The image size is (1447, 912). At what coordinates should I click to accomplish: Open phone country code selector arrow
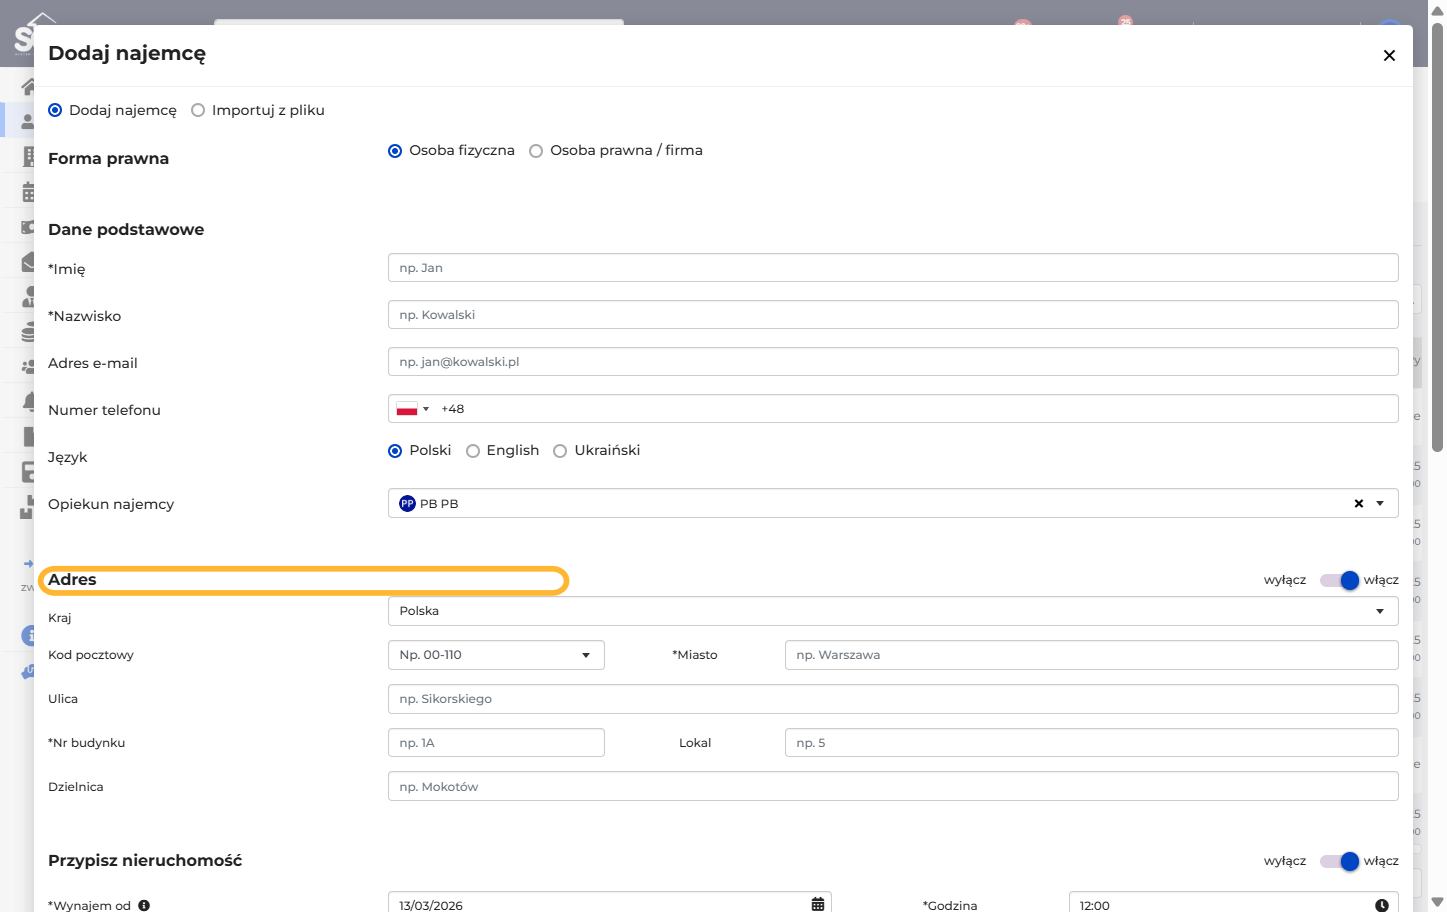click(x=426, y=409)
